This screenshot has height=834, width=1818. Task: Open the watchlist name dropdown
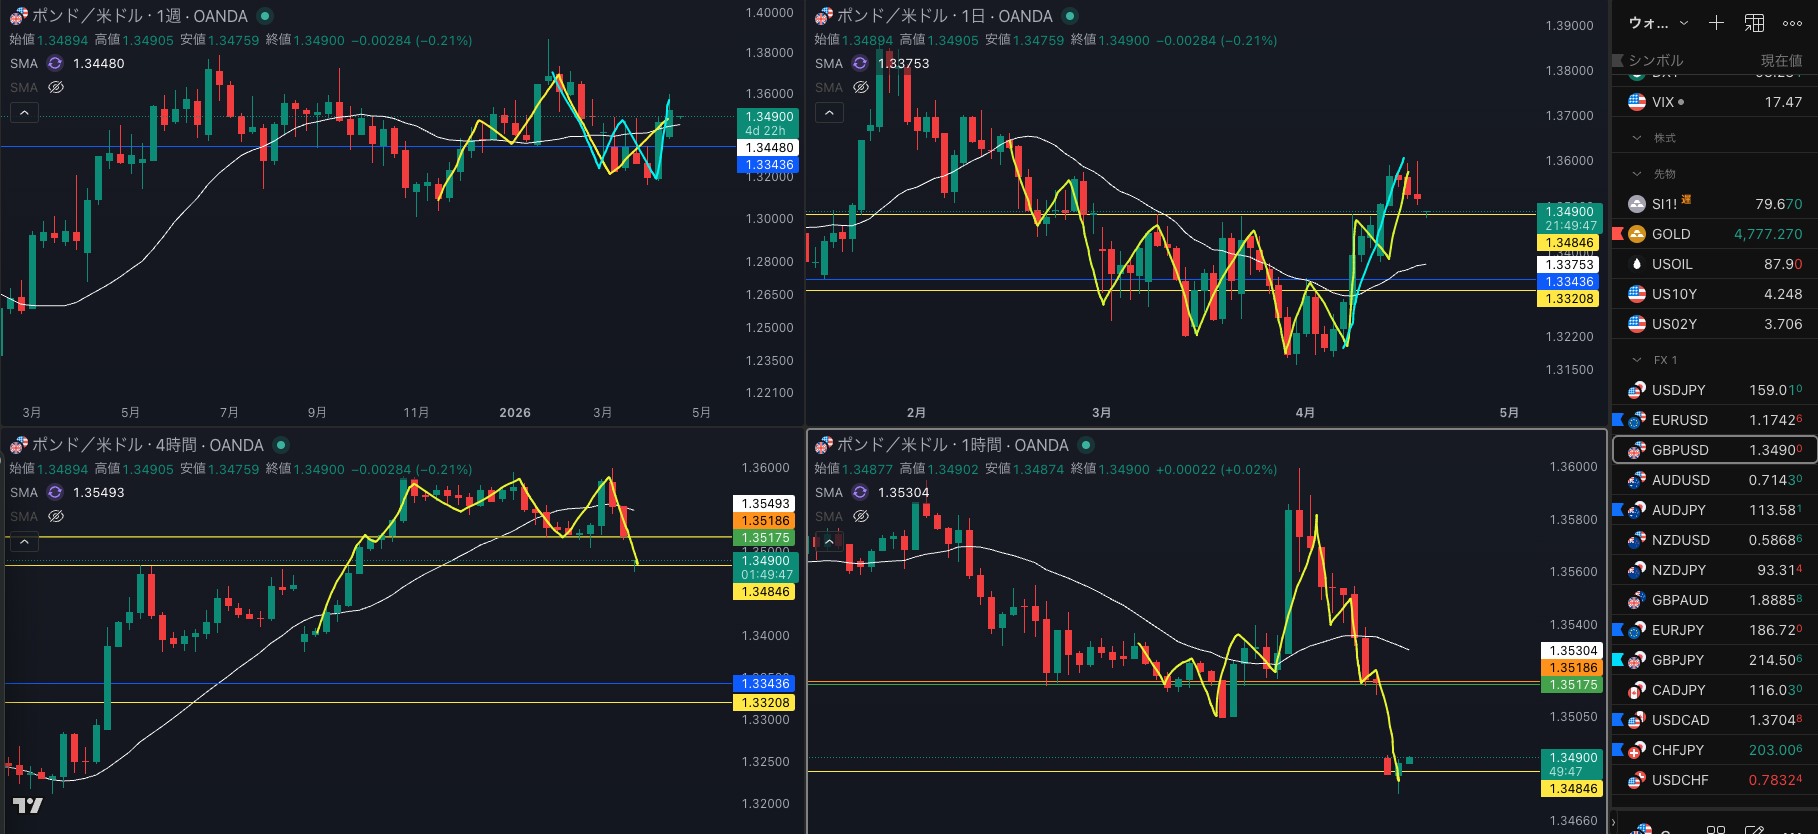click(x=1658, y=22)
